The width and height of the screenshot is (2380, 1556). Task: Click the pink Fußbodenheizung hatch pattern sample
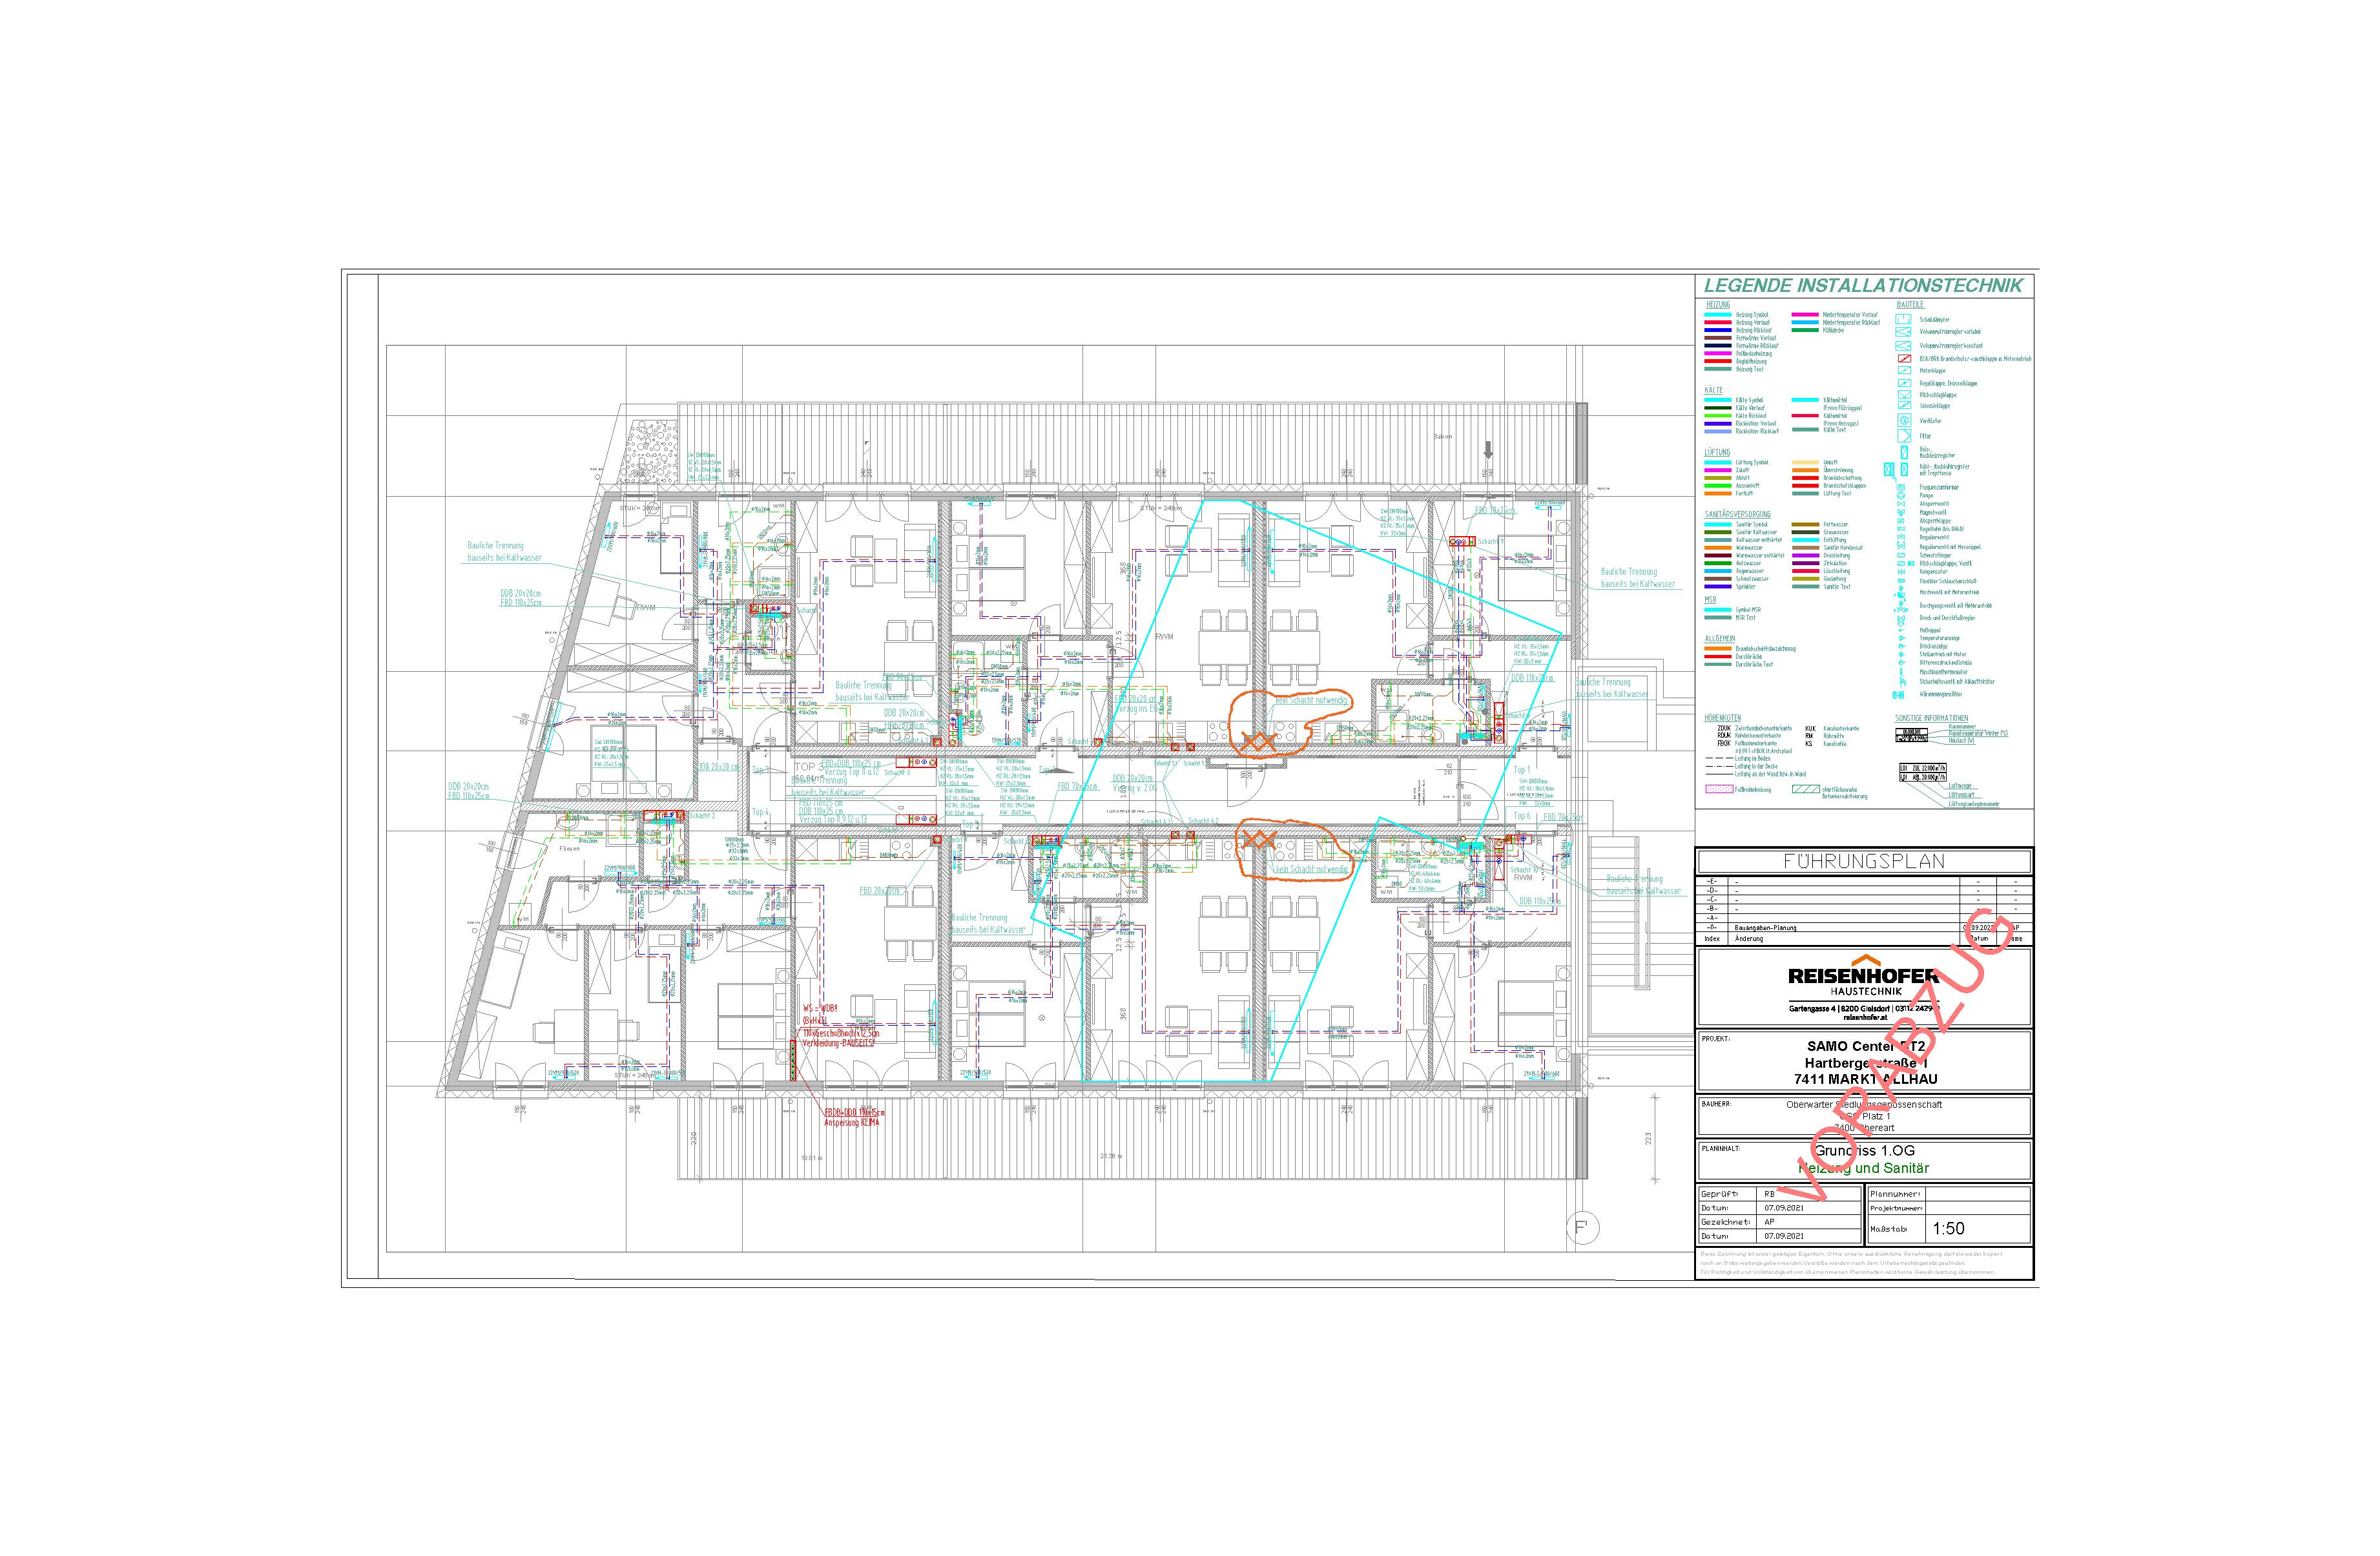pyautogui.click(x=1719, y=789)
